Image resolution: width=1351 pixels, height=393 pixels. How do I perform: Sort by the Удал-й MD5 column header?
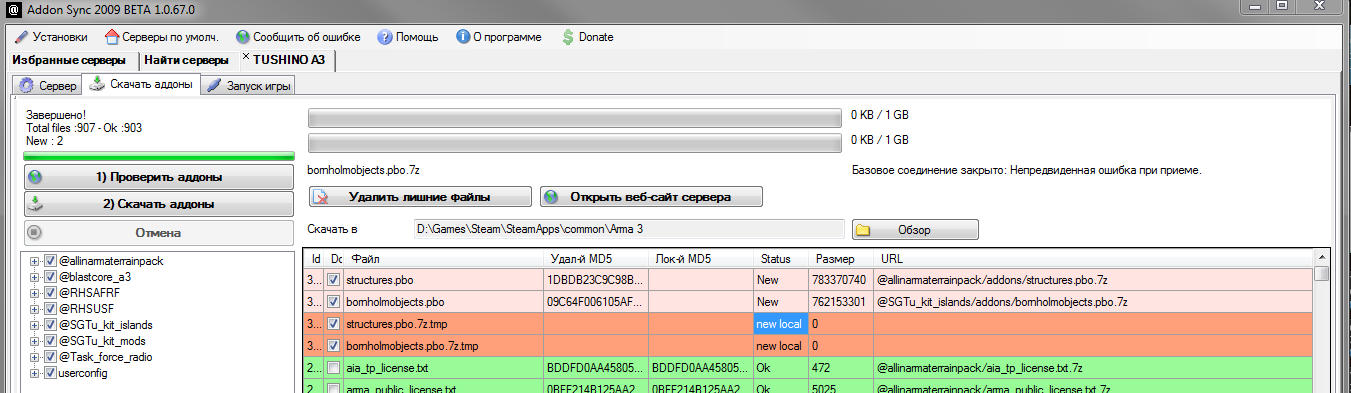coord(596,259)
